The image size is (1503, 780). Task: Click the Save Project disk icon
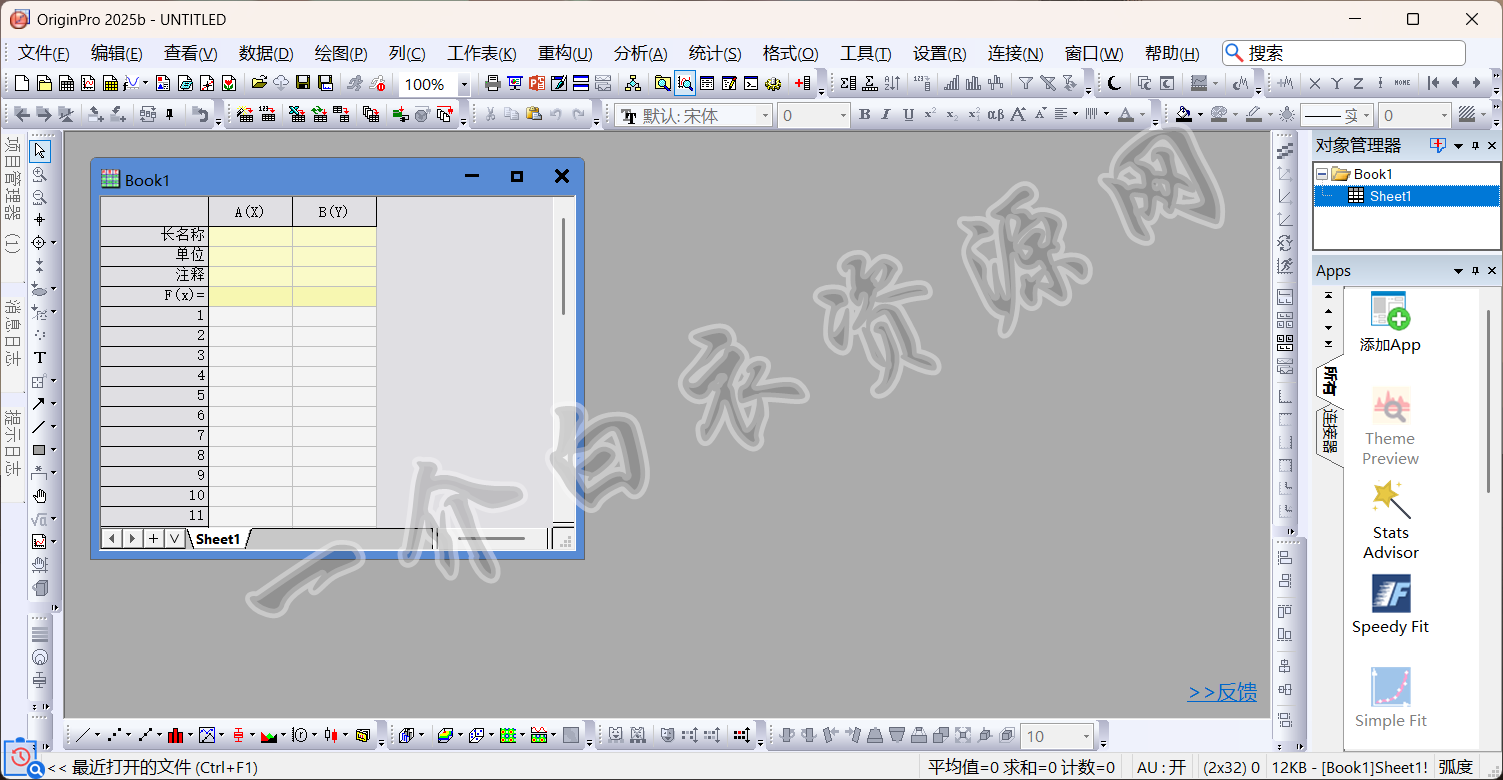tap(303, 83)
